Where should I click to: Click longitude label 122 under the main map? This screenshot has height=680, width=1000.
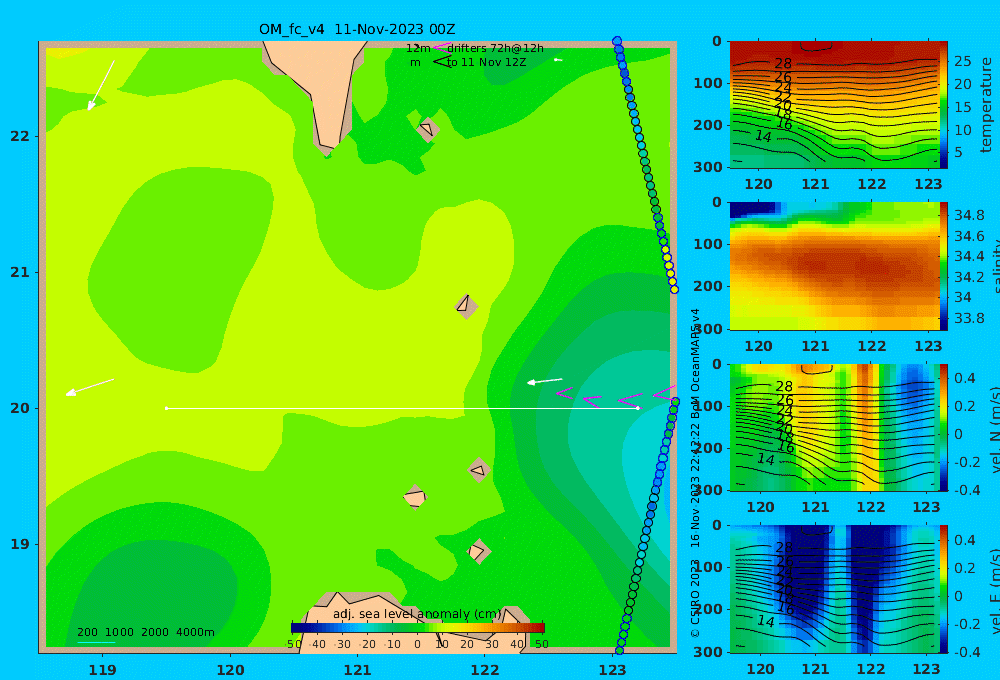485,670
